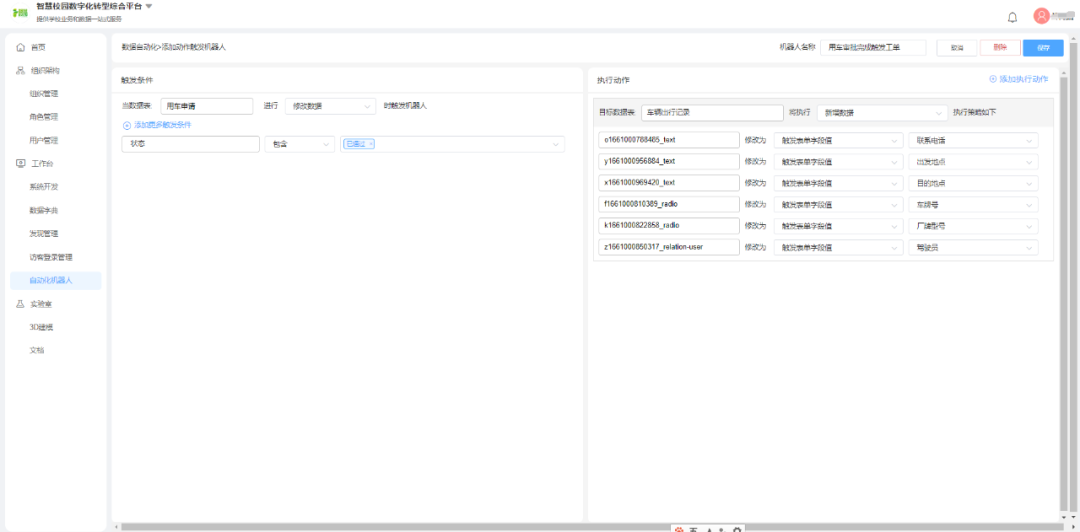Click the 保存 save button
1080x532 pixels.
(x=1043, y=47)
